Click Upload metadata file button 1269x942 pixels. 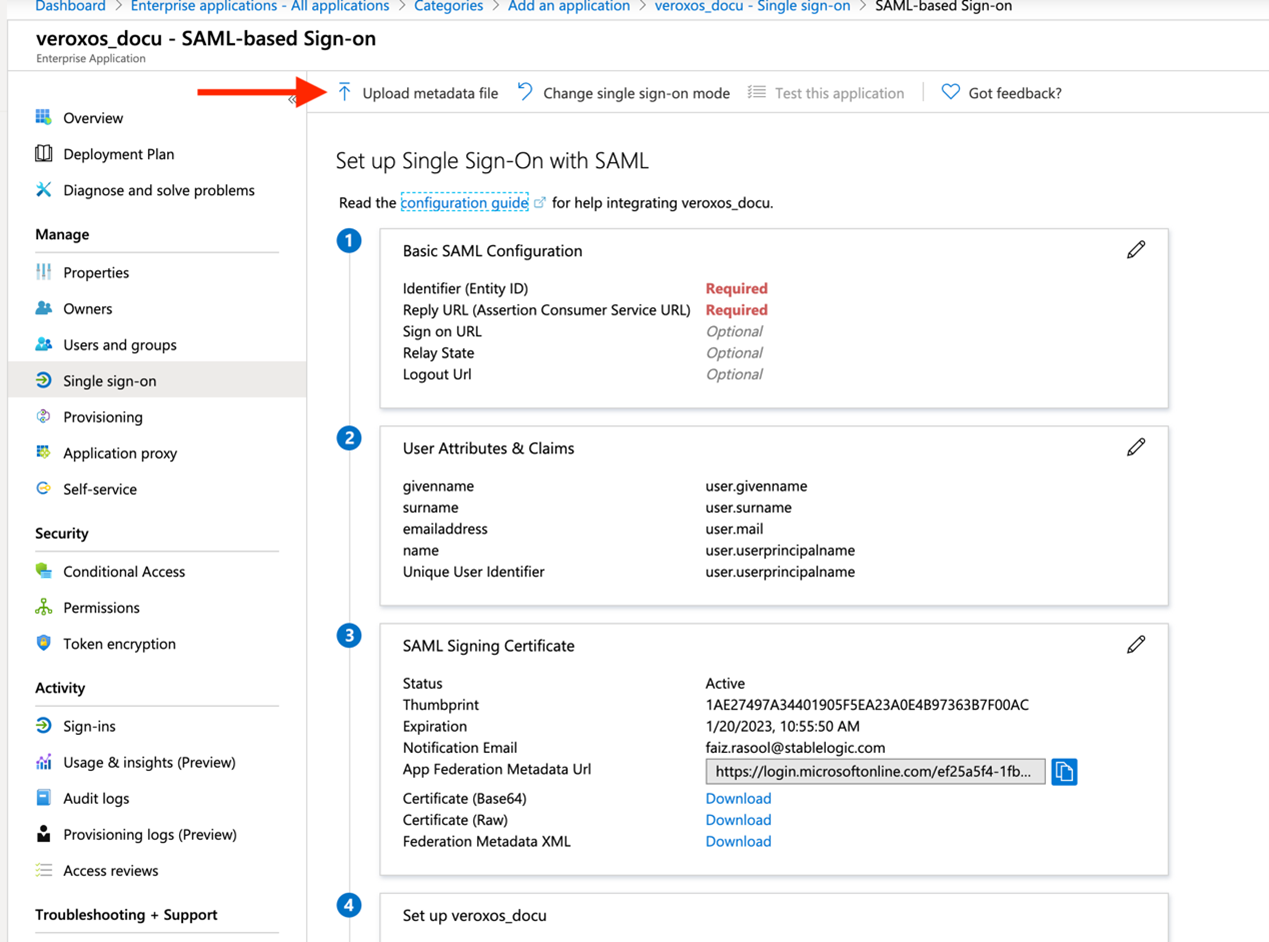[x=418, y=93]
